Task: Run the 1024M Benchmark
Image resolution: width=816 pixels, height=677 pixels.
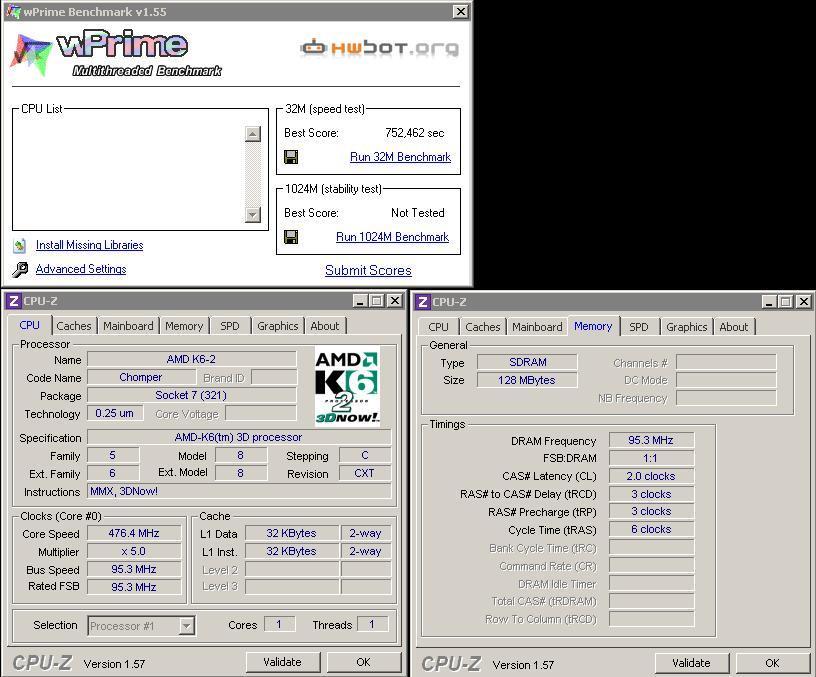Action: coord(392,237)
